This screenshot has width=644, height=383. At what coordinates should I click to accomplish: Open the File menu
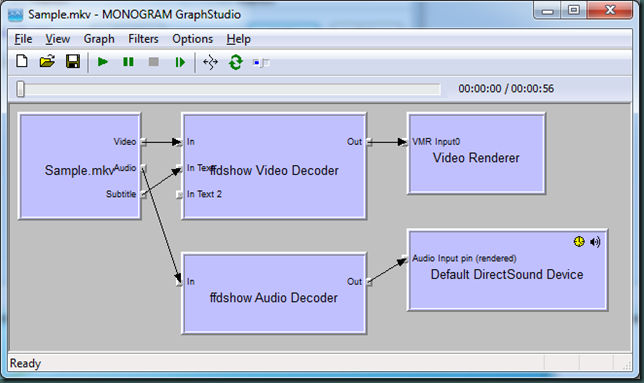[23, 39]
